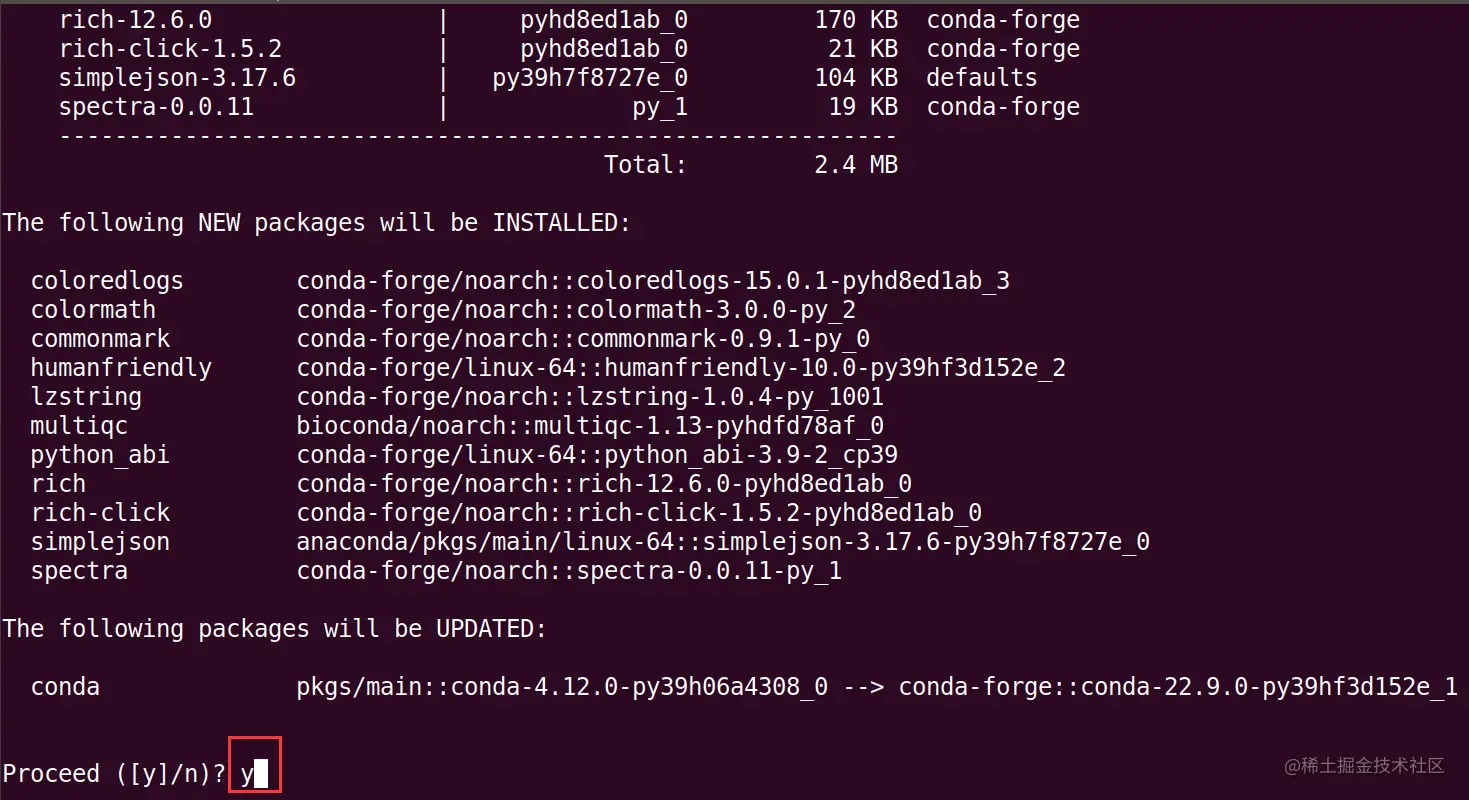This screenshot has width=1469, height=800.
Task: Click the rich-12.6.0 download entry
Action: 135,19
